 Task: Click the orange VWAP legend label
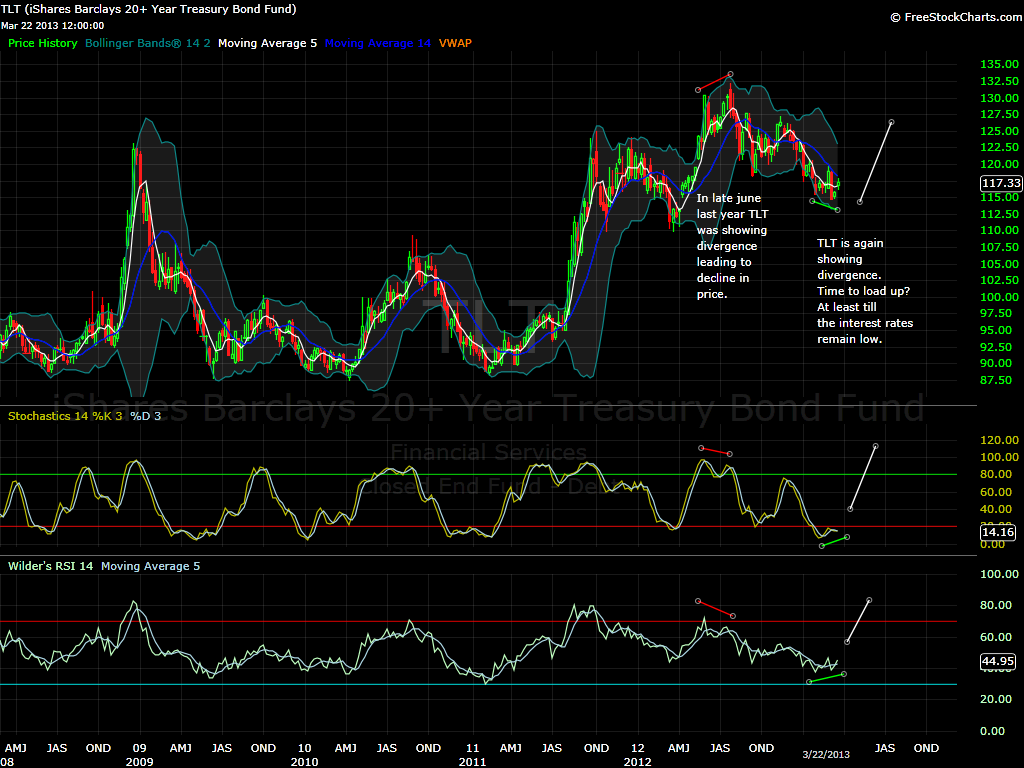pyautogui.click(x=455, y=43)
